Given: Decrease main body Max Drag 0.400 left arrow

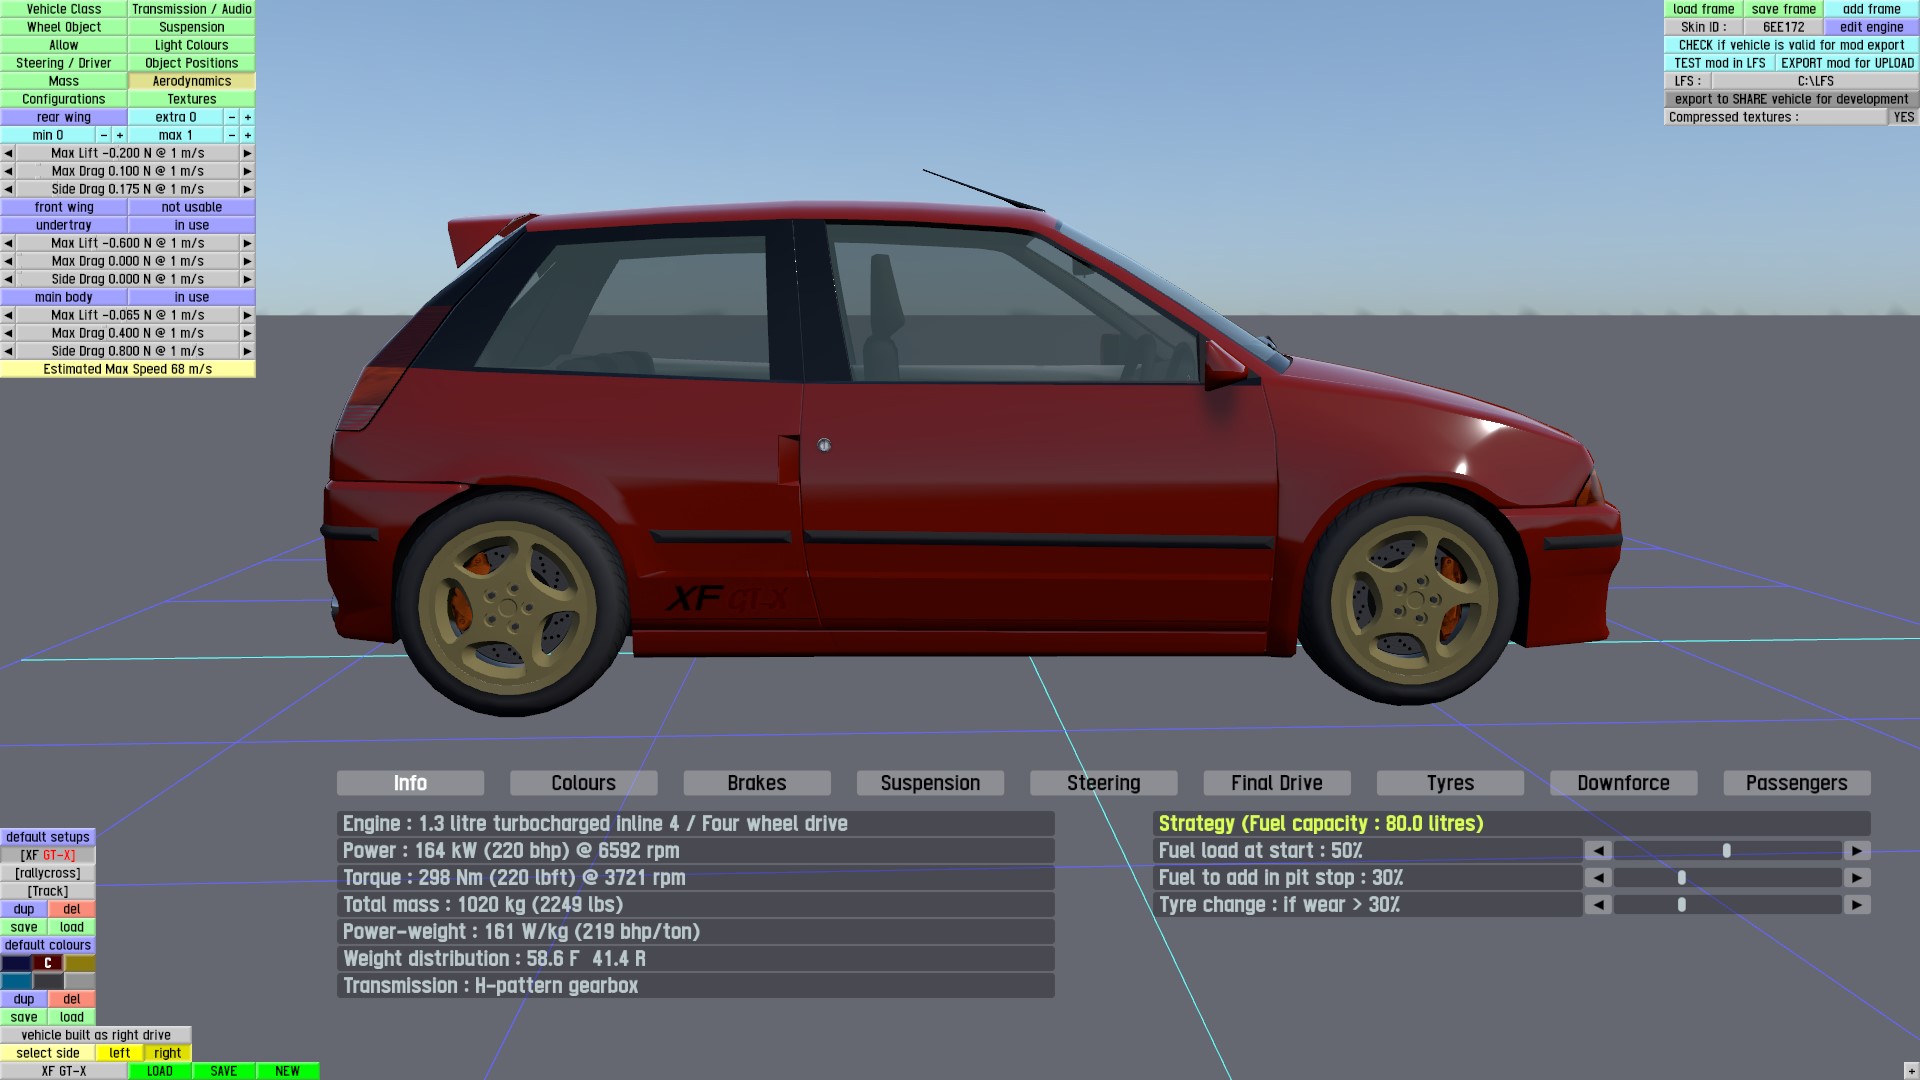Looking at the screenshot, I should (8, 333).
